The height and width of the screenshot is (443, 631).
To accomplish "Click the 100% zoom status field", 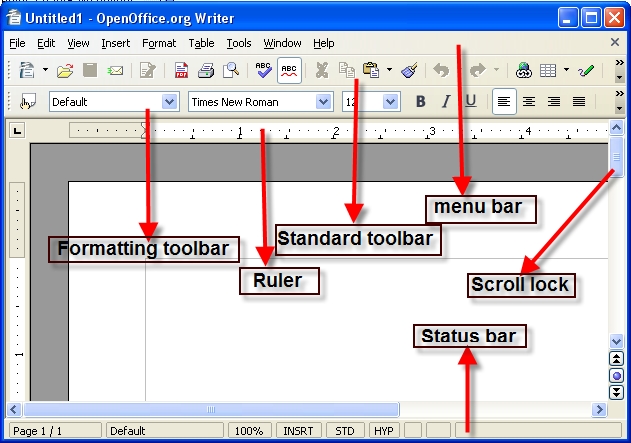I will 250,431.
